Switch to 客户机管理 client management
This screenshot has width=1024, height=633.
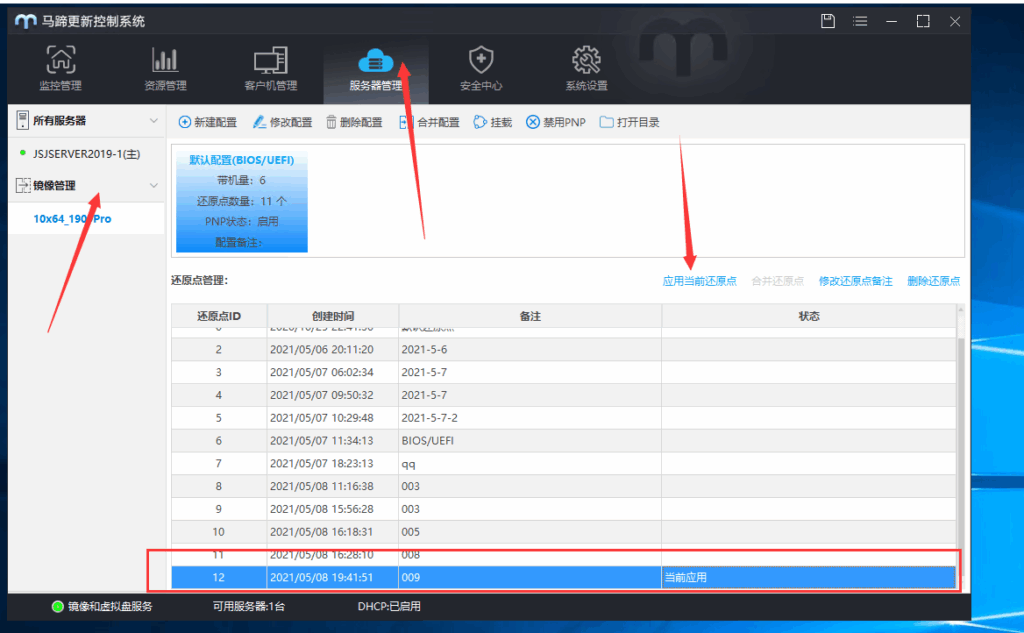coord(270,69)
